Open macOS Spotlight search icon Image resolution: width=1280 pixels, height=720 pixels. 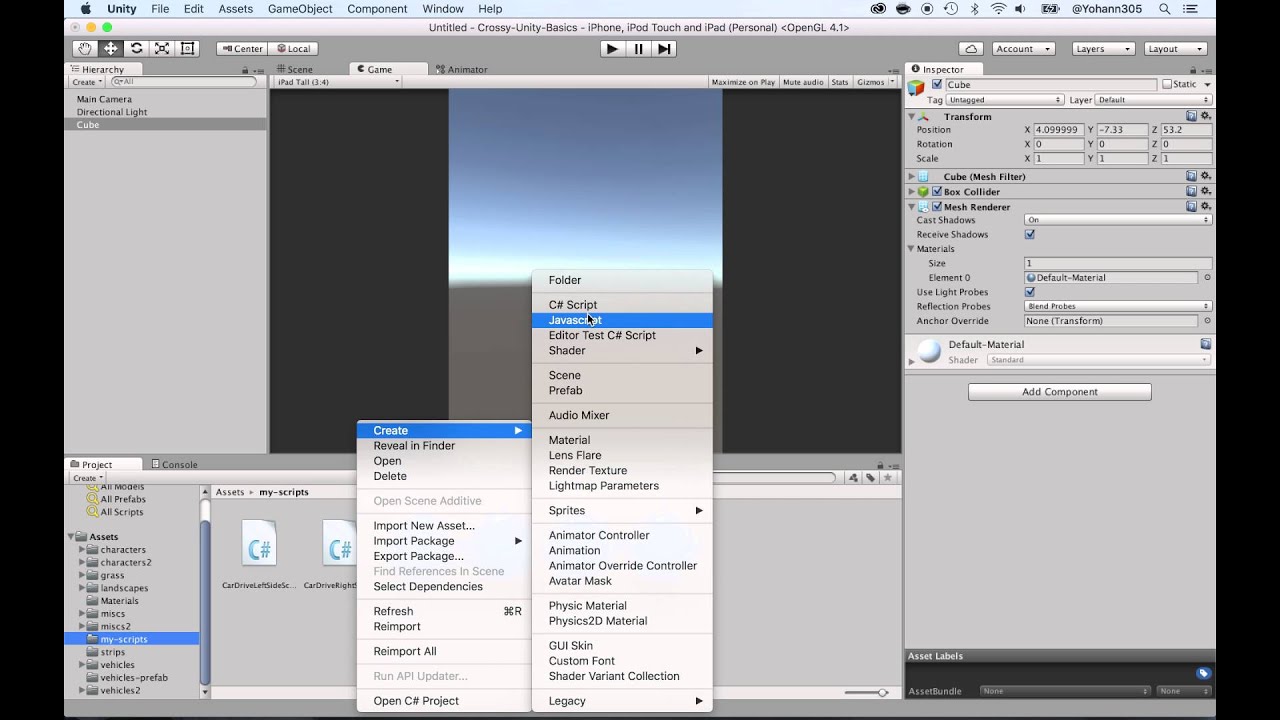[x=1165, y=9]
